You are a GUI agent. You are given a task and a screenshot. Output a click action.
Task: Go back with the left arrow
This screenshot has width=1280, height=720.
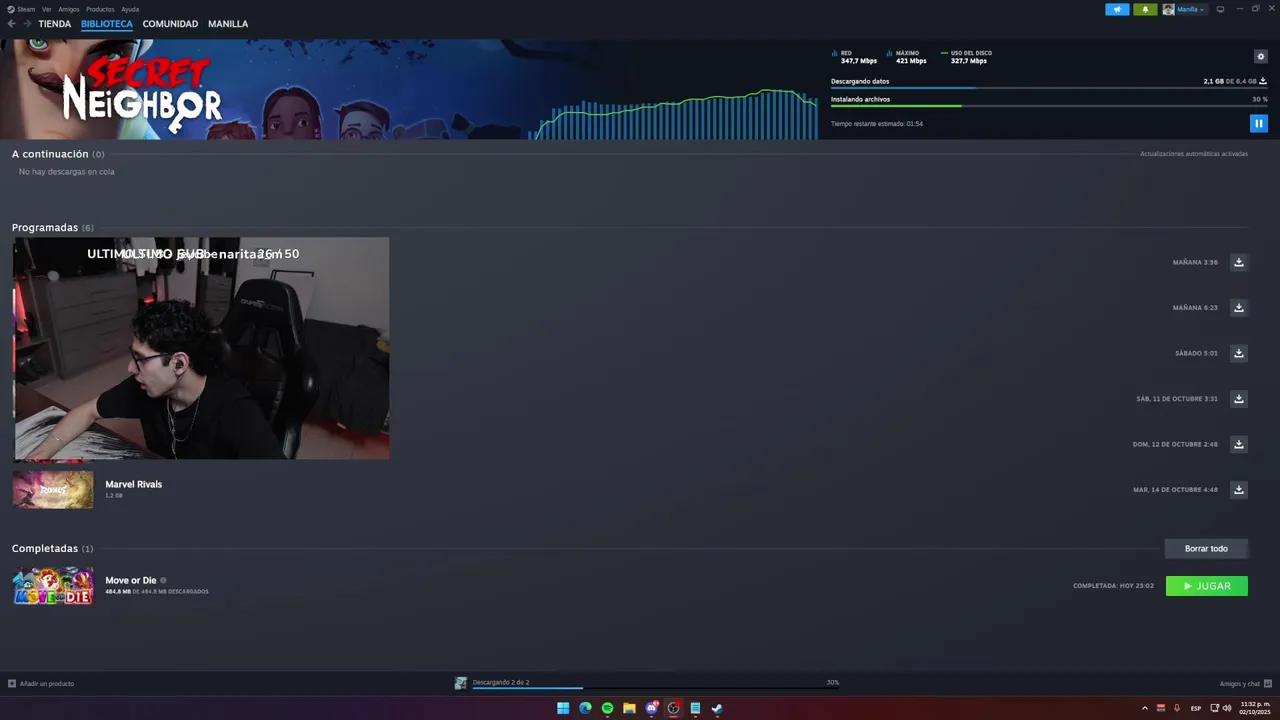click(12, 24)
